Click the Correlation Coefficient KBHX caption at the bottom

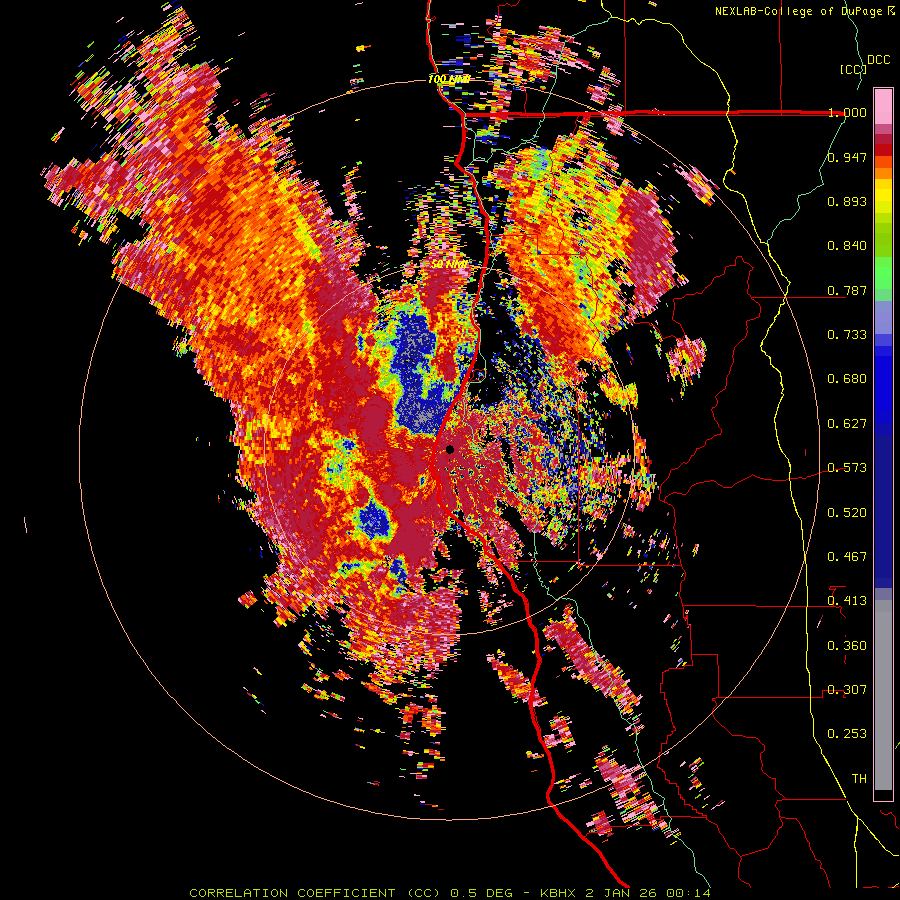(450, 893)
